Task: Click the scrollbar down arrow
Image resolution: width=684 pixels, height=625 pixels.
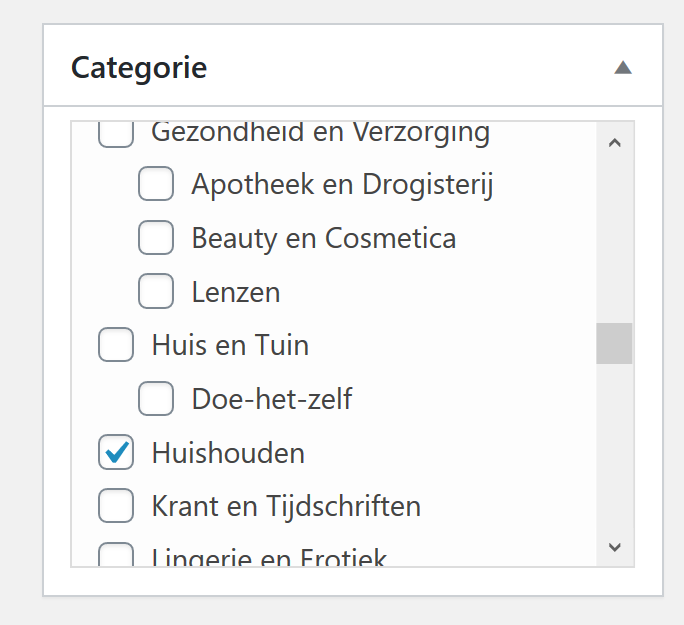Action: click(614, 546)
